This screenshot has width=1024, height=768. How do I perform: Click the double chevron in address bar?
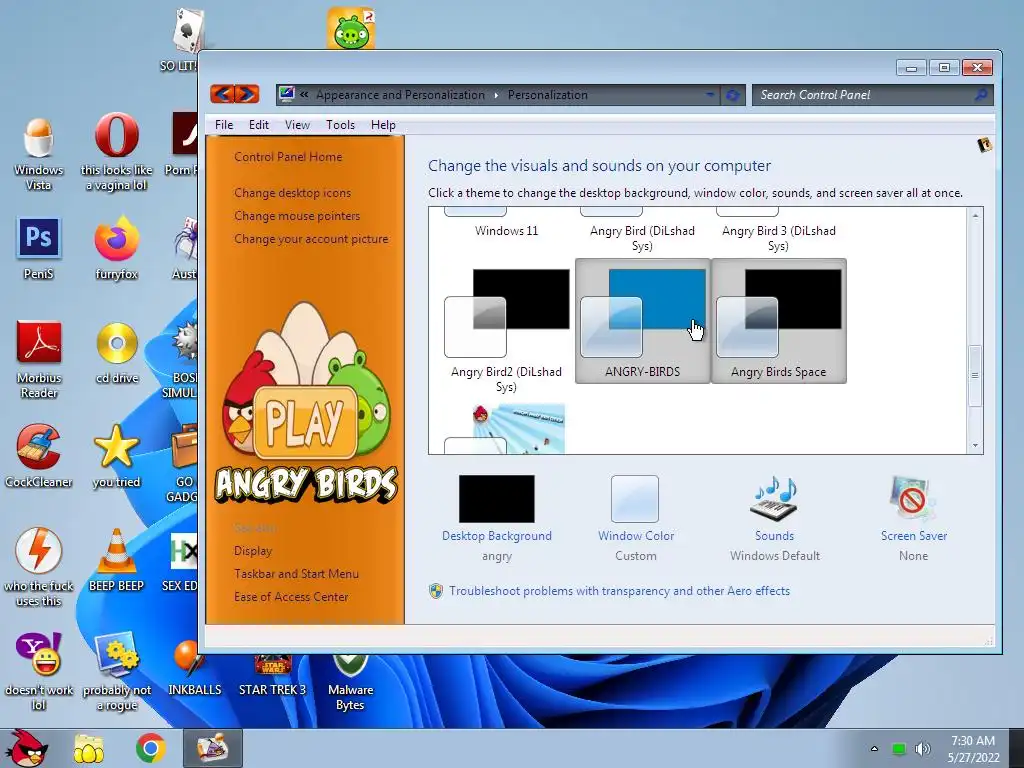304,95
